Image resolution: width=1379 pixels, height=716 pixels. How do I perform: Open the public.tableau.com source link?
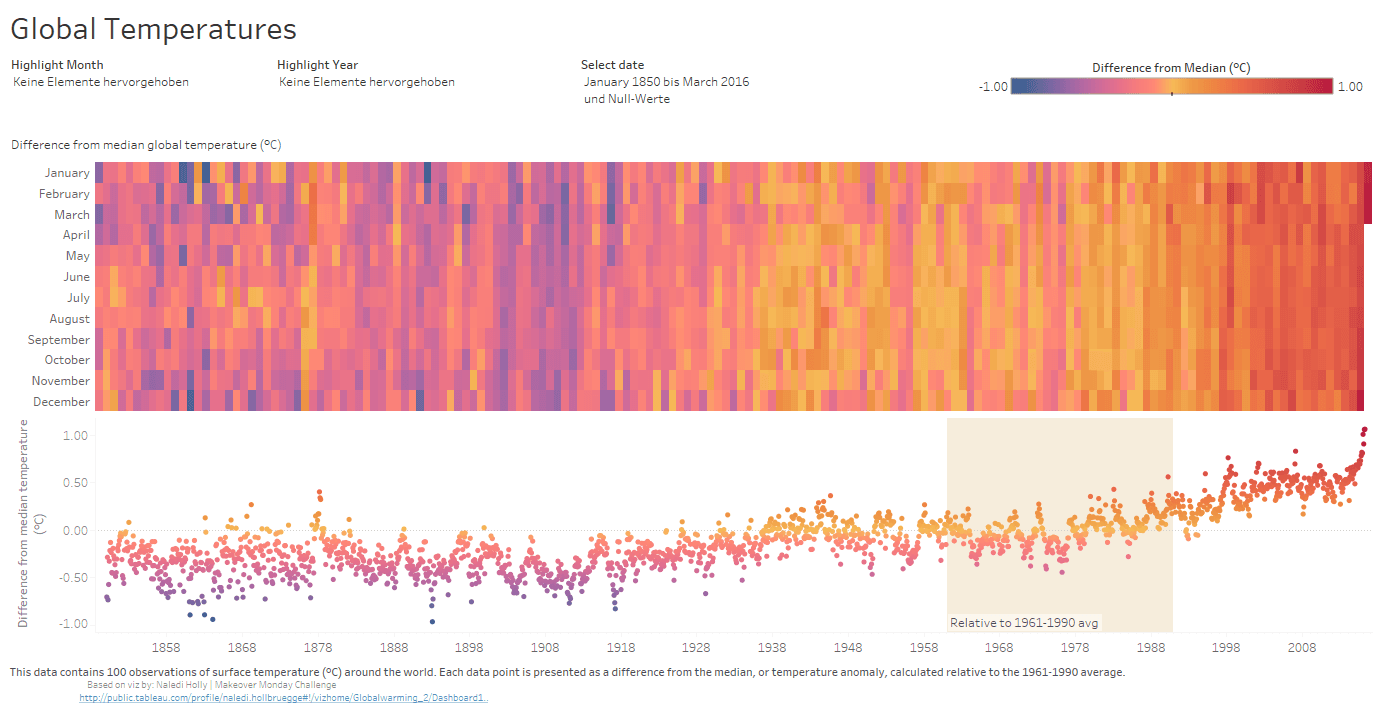pos(283,698)
